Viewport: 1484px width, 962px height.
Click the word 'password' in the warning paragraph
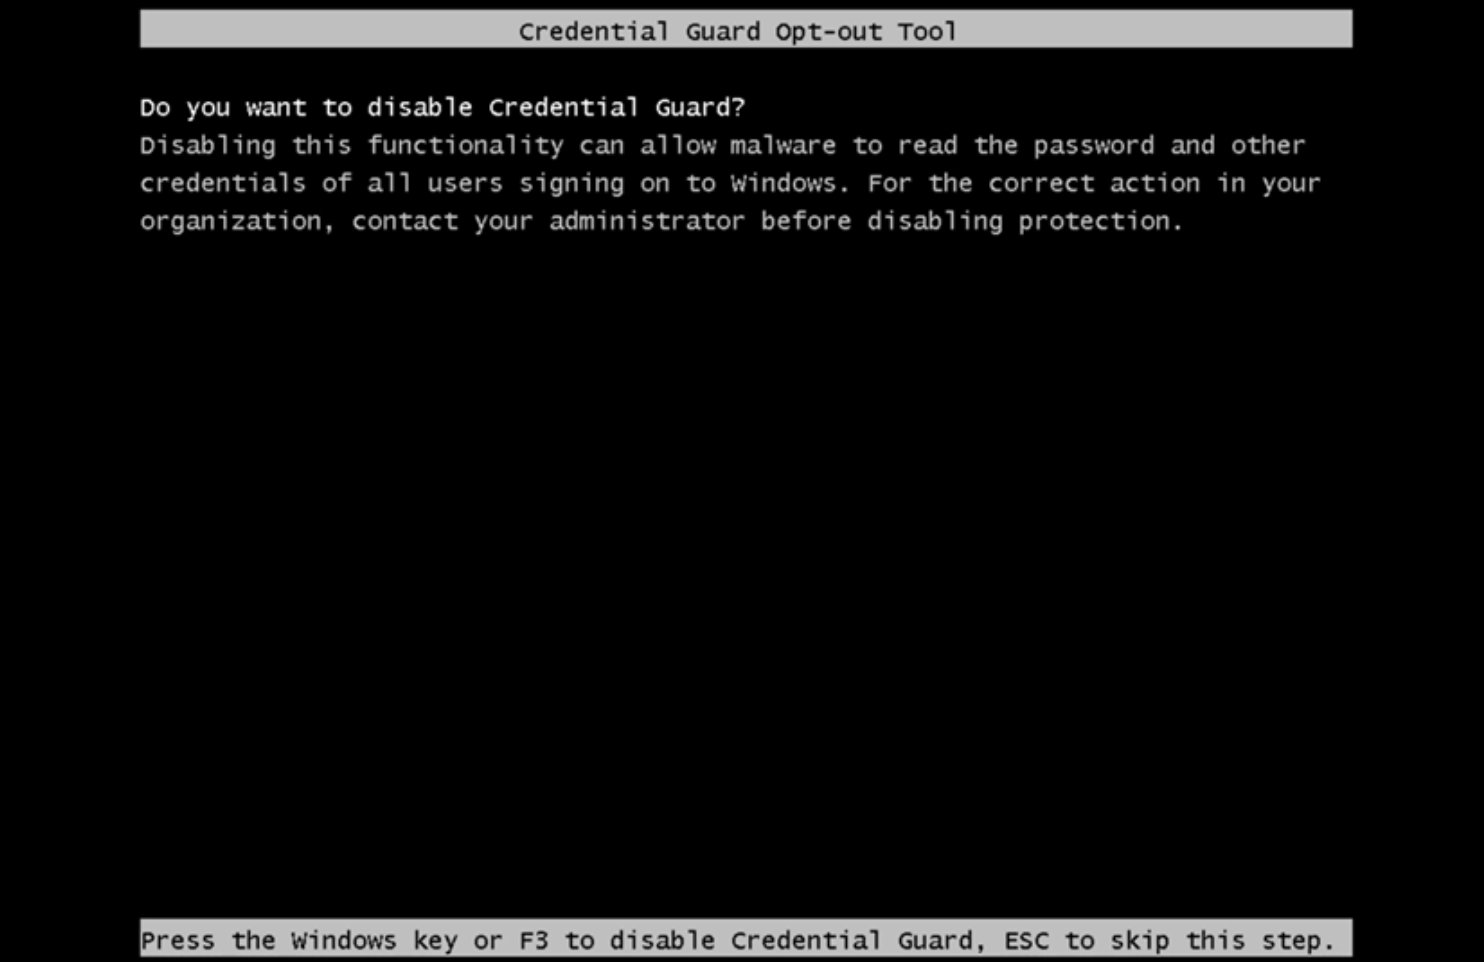coord(1093,147)
